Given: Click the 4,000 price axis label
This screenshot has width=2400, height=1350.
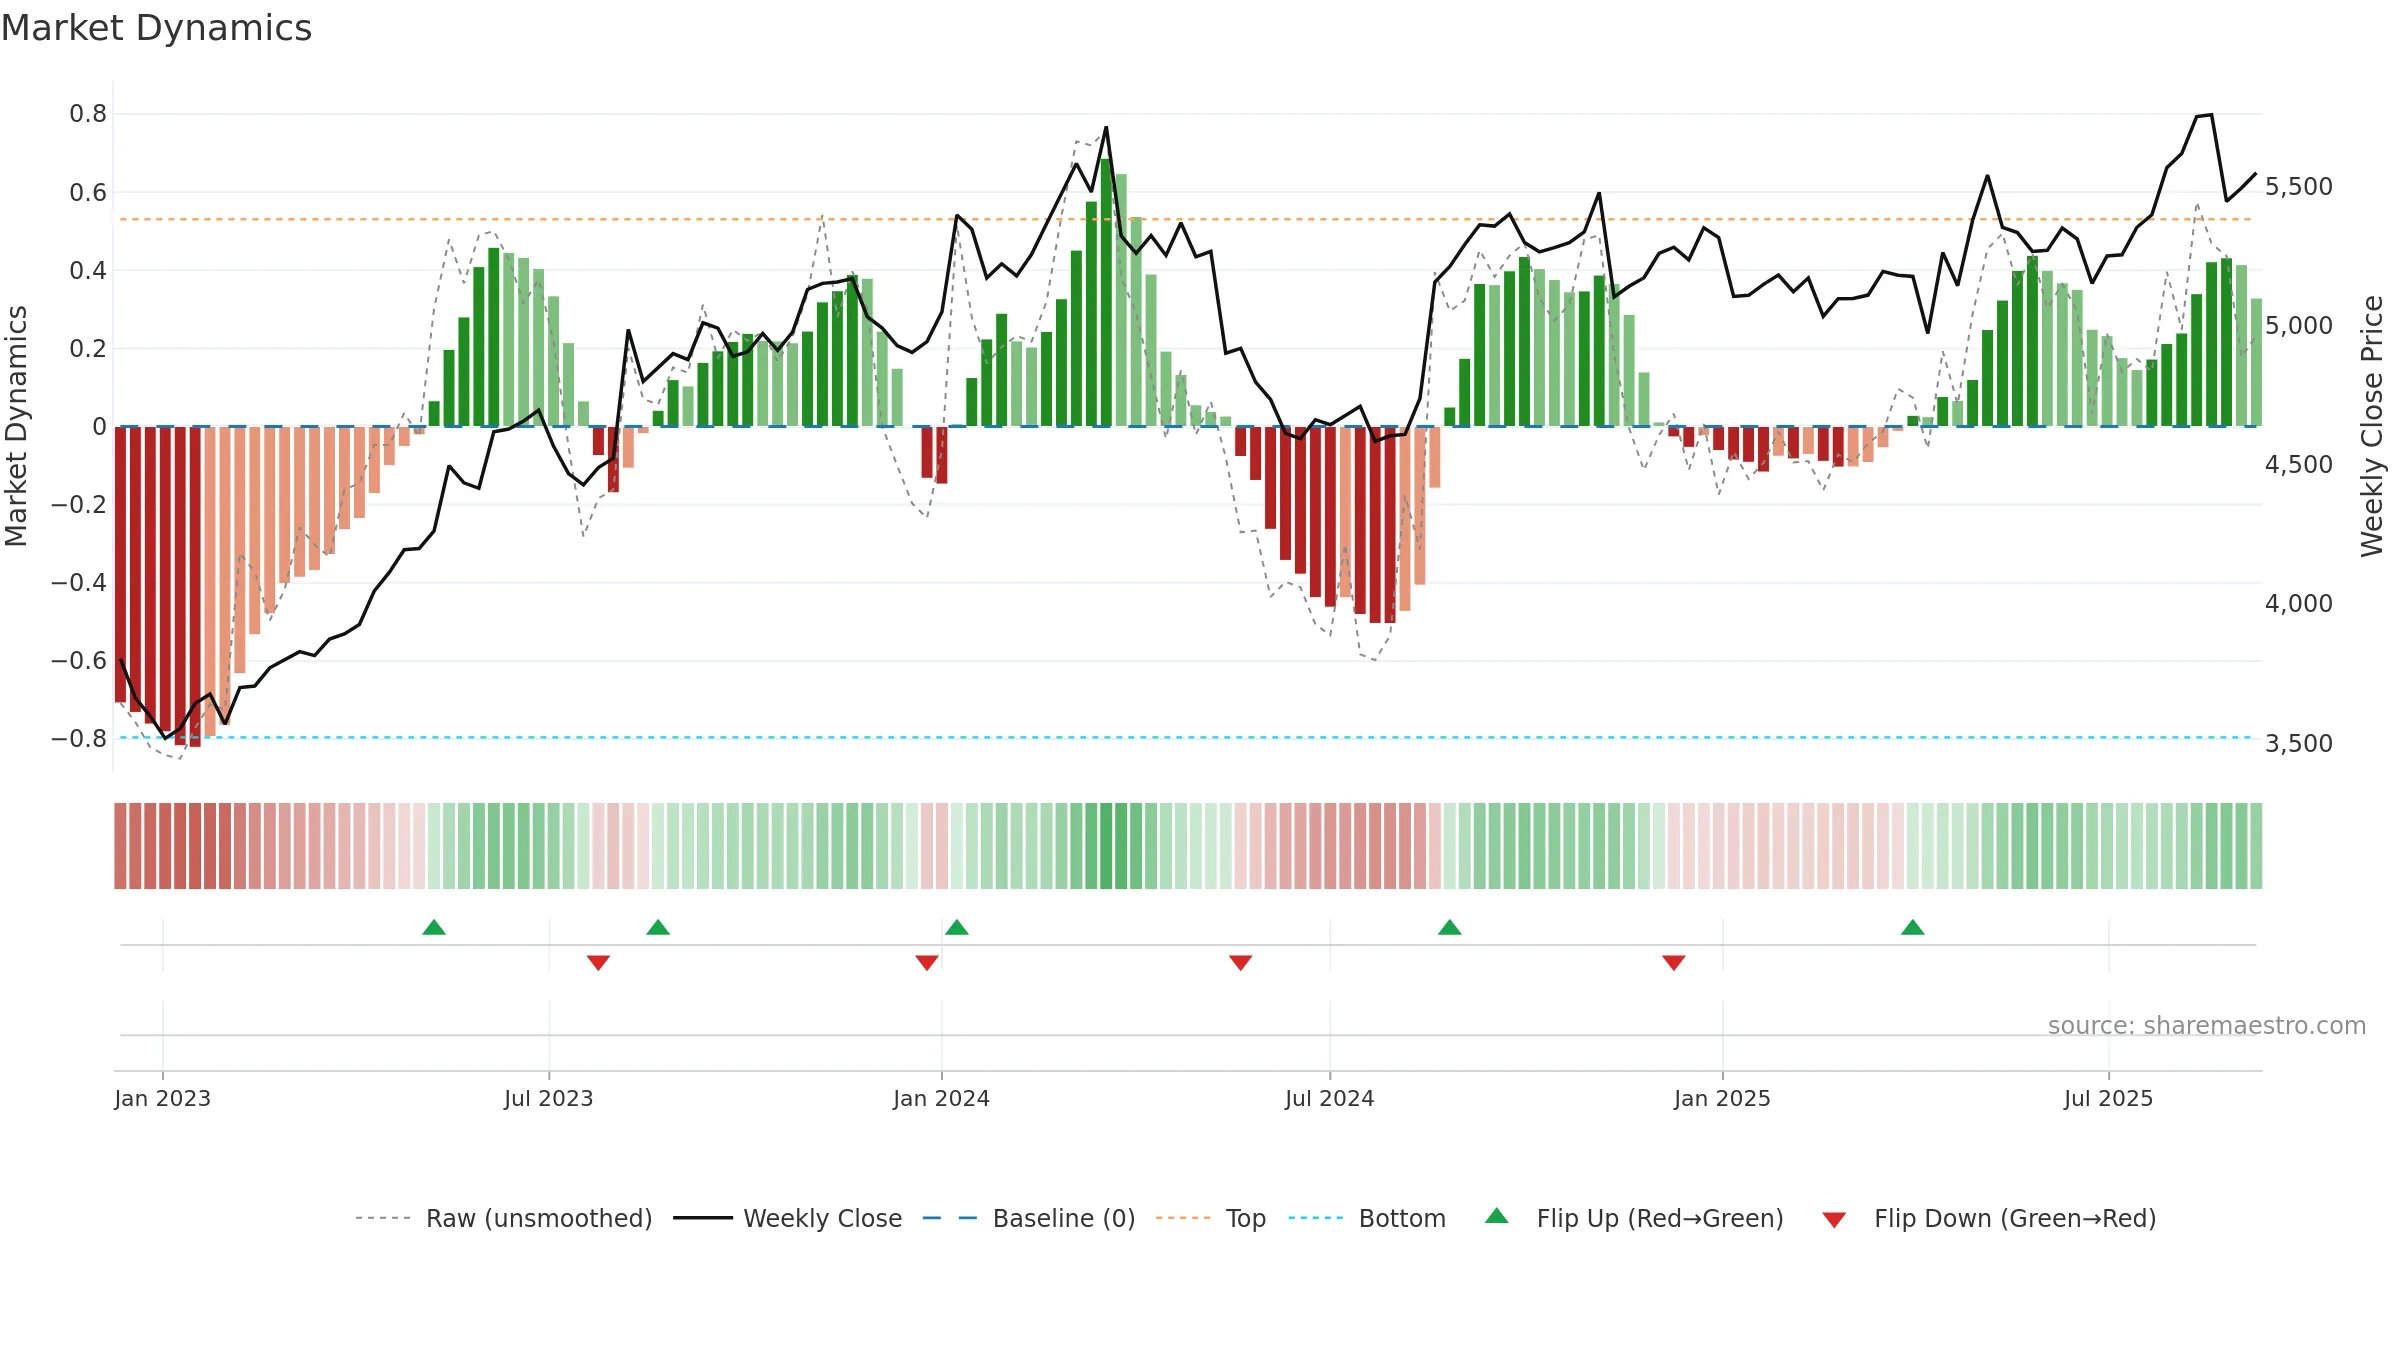Looking at the screenshot, I should pyautogui.click(x=2299, y=604).
